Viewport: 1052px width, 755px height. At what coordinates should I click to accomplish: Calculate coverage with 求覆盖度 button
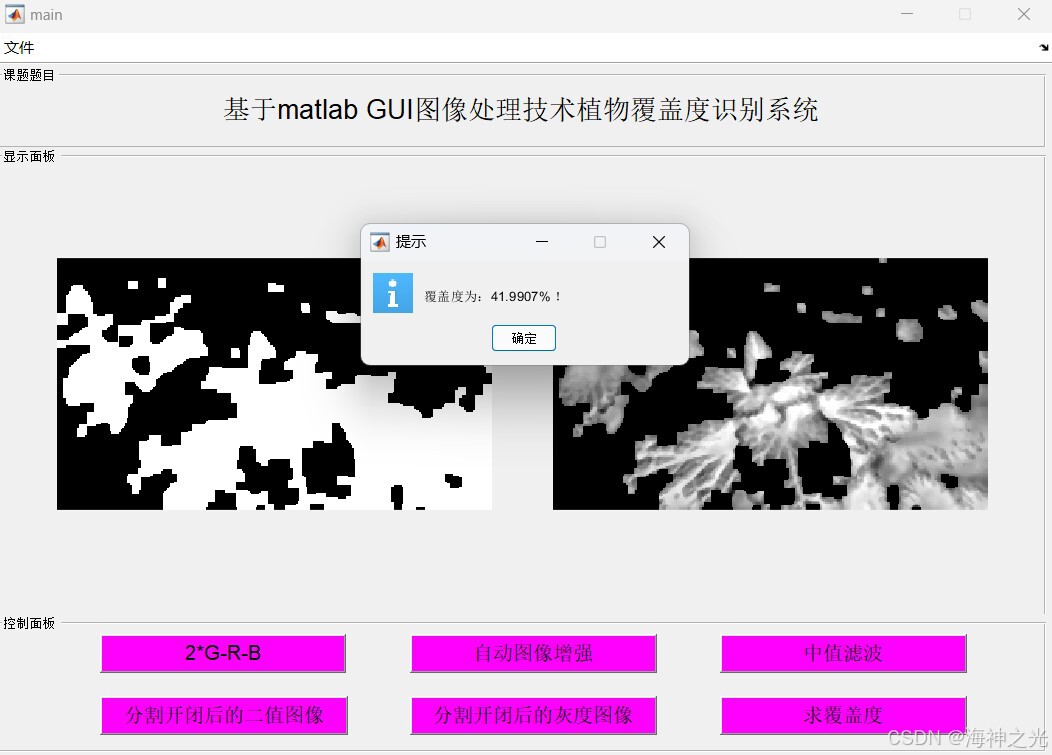click(843, 715)
